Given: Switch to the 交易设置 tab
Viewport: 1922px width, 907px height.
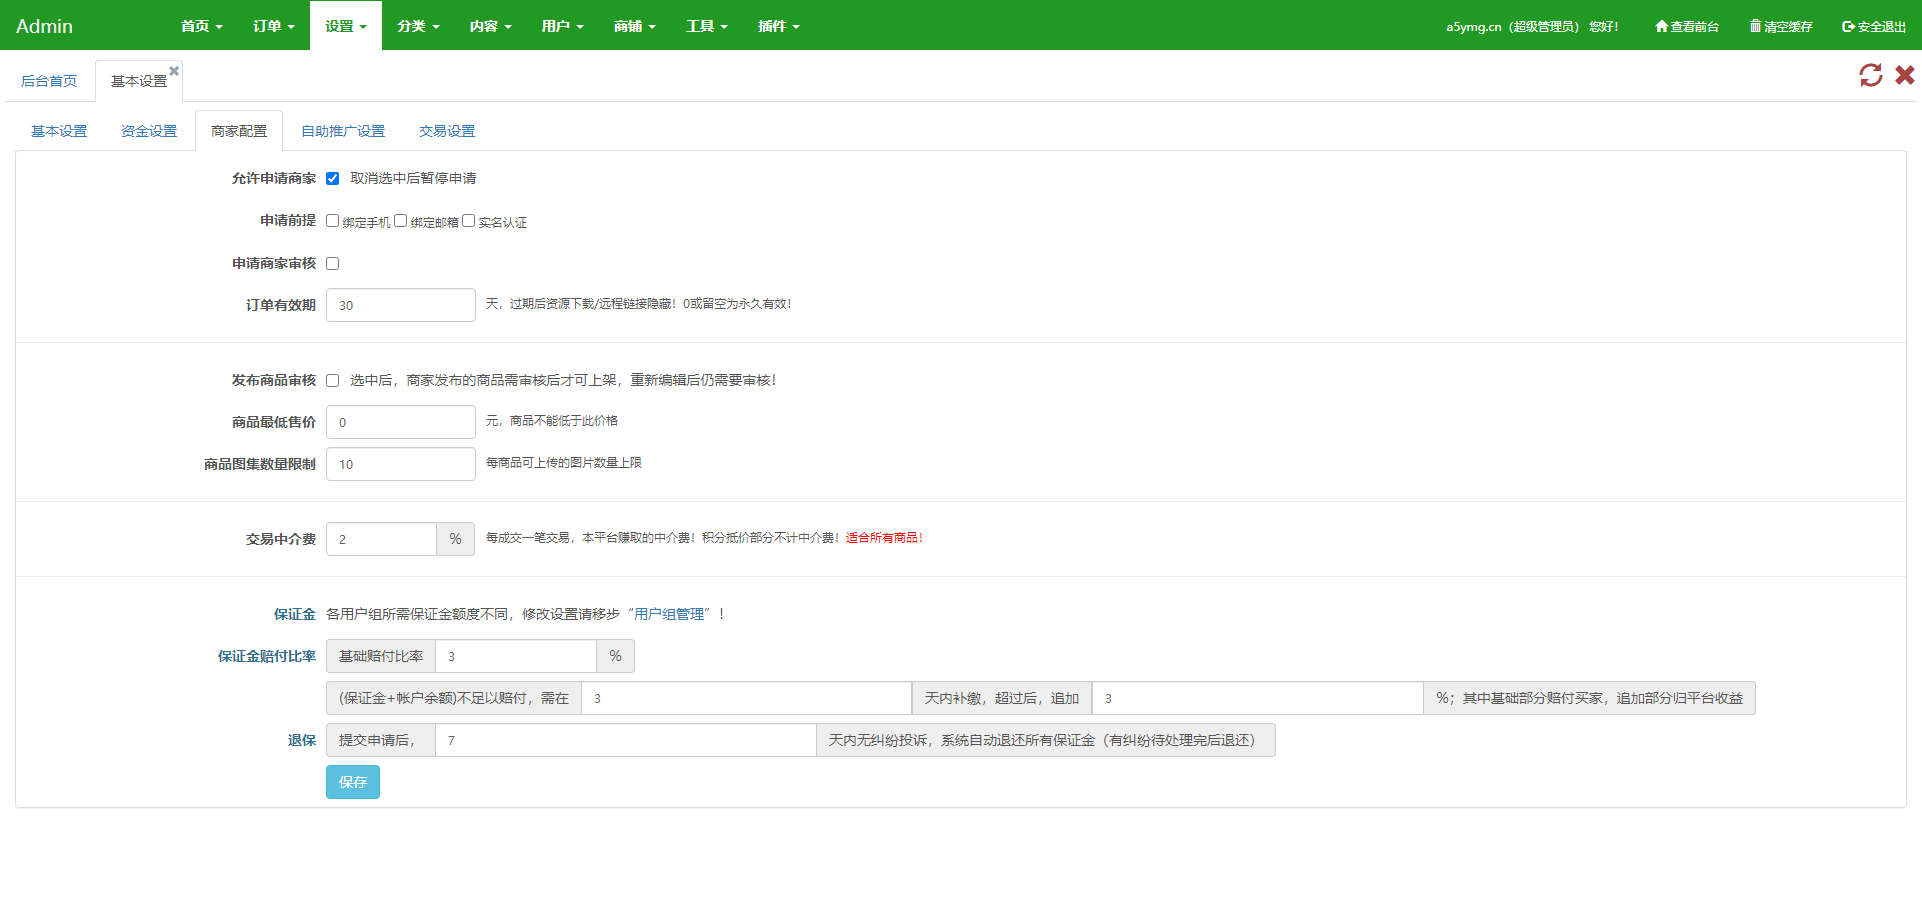Looking at the screenshot, I should 447,131.
